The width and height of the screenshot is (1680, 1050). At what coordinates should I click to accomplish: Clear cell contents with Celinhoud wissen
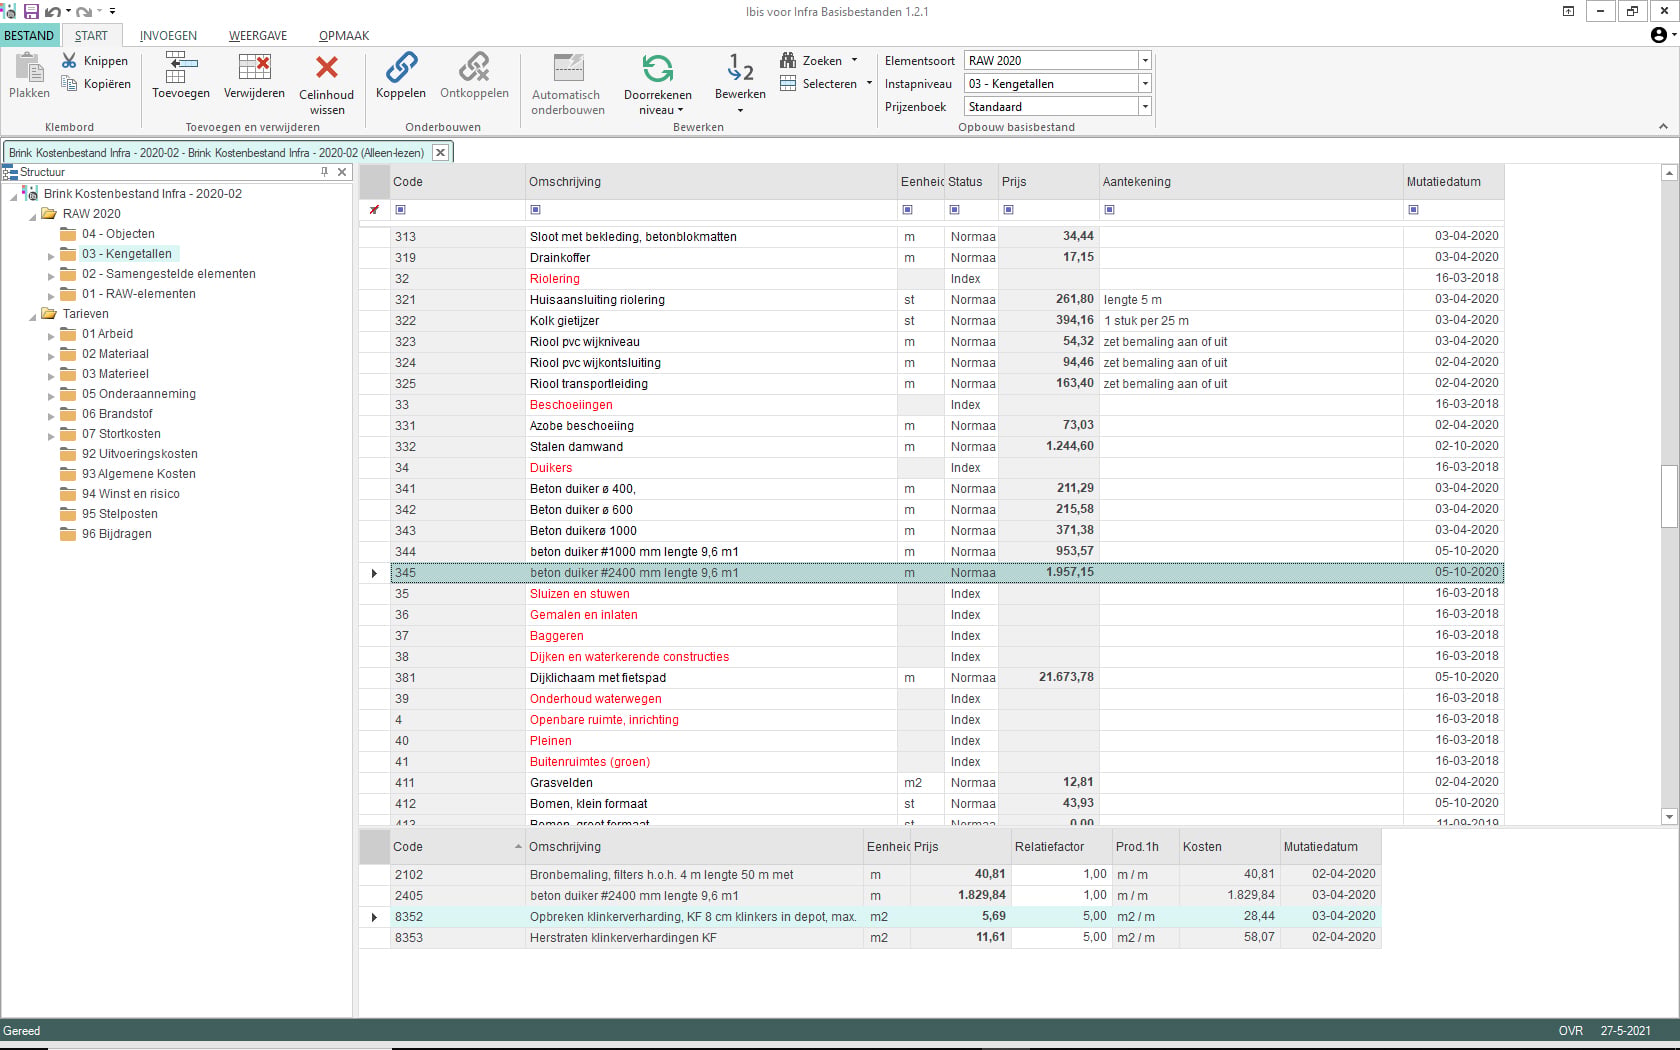pos(326,84)
